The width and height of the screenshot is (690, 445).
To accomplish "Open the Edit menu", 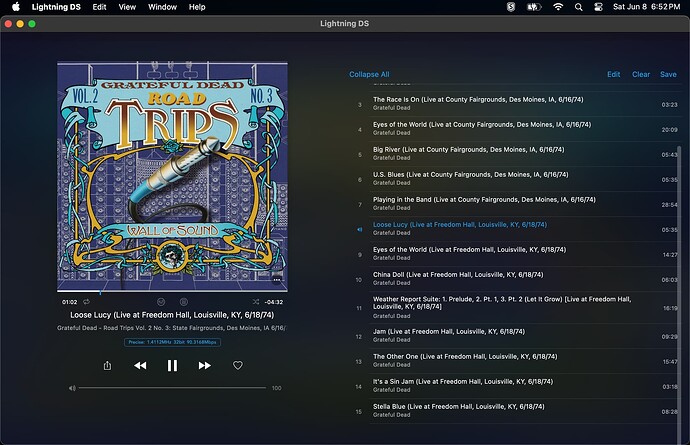I will tap(99, 7).
